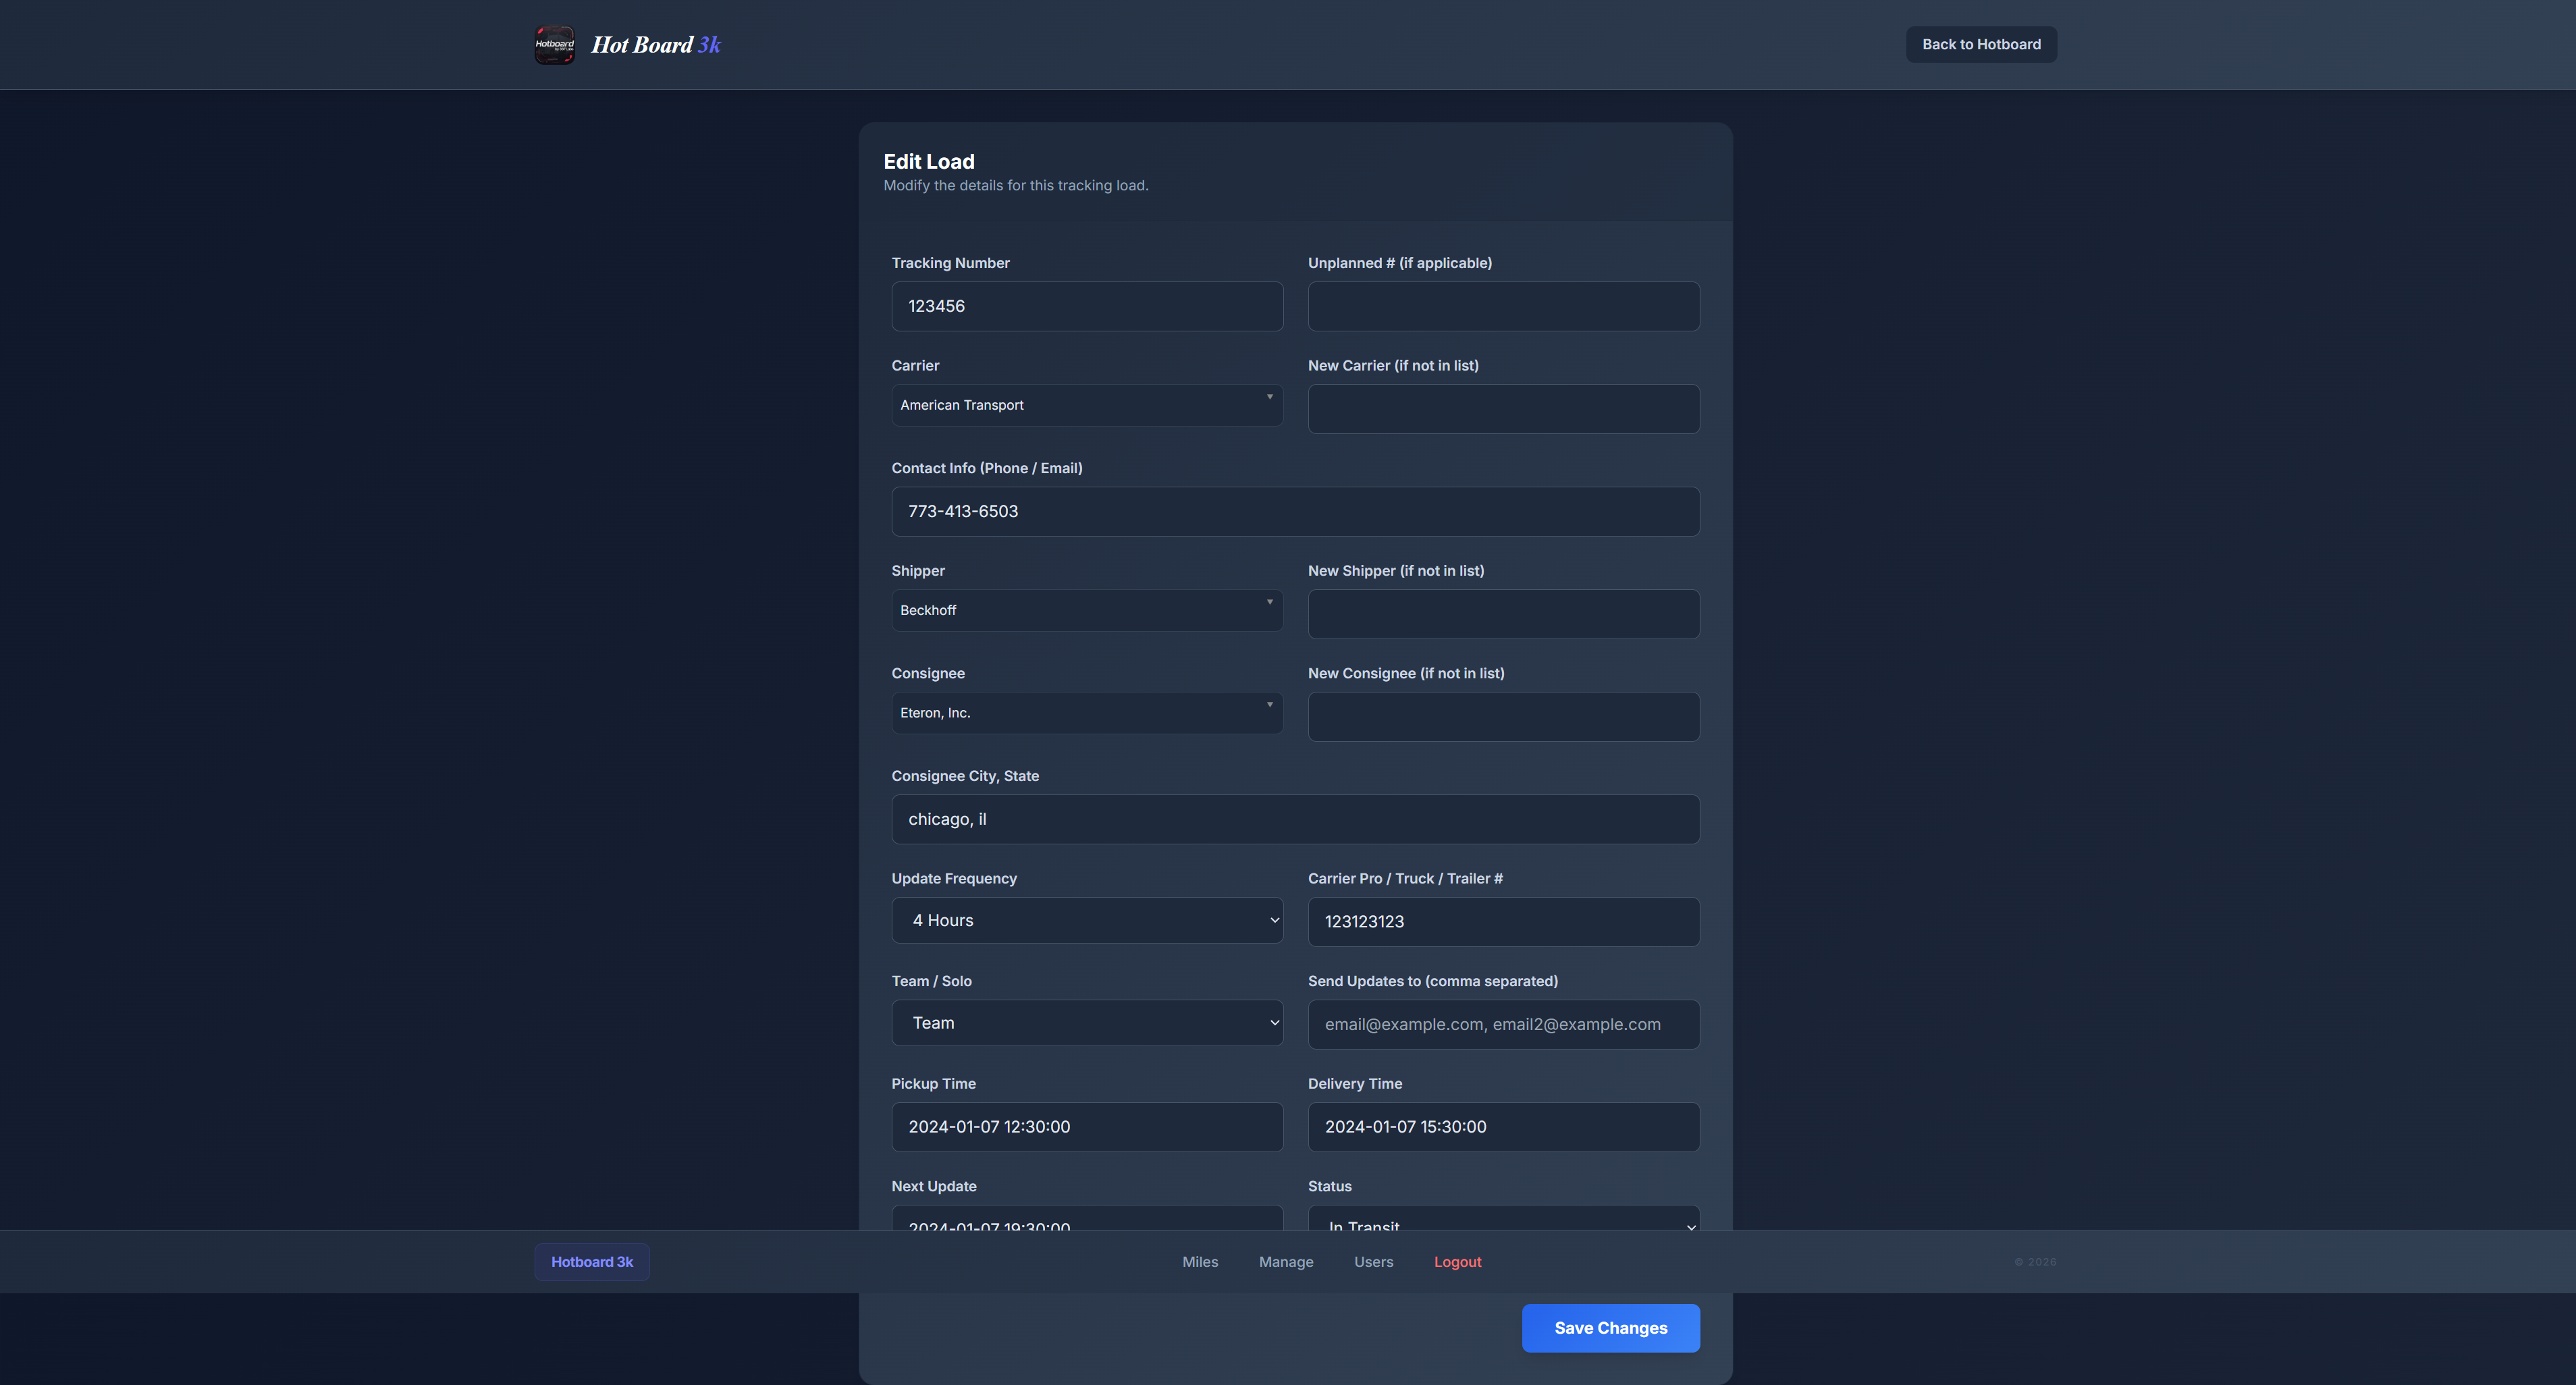Open the Shipper dropdown showing Beckhoff
The image size is (2576, 1385).
pos(1086,610)
